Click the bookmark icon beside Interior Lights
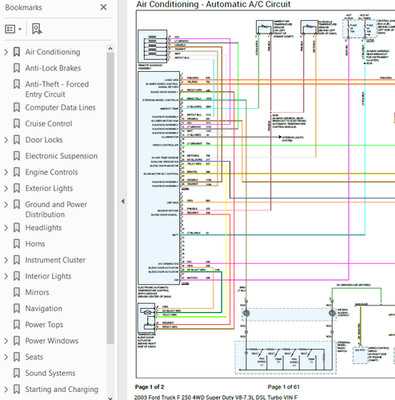Screen dimensions: 395x400 pyautogui.click(x=16, y=276)
